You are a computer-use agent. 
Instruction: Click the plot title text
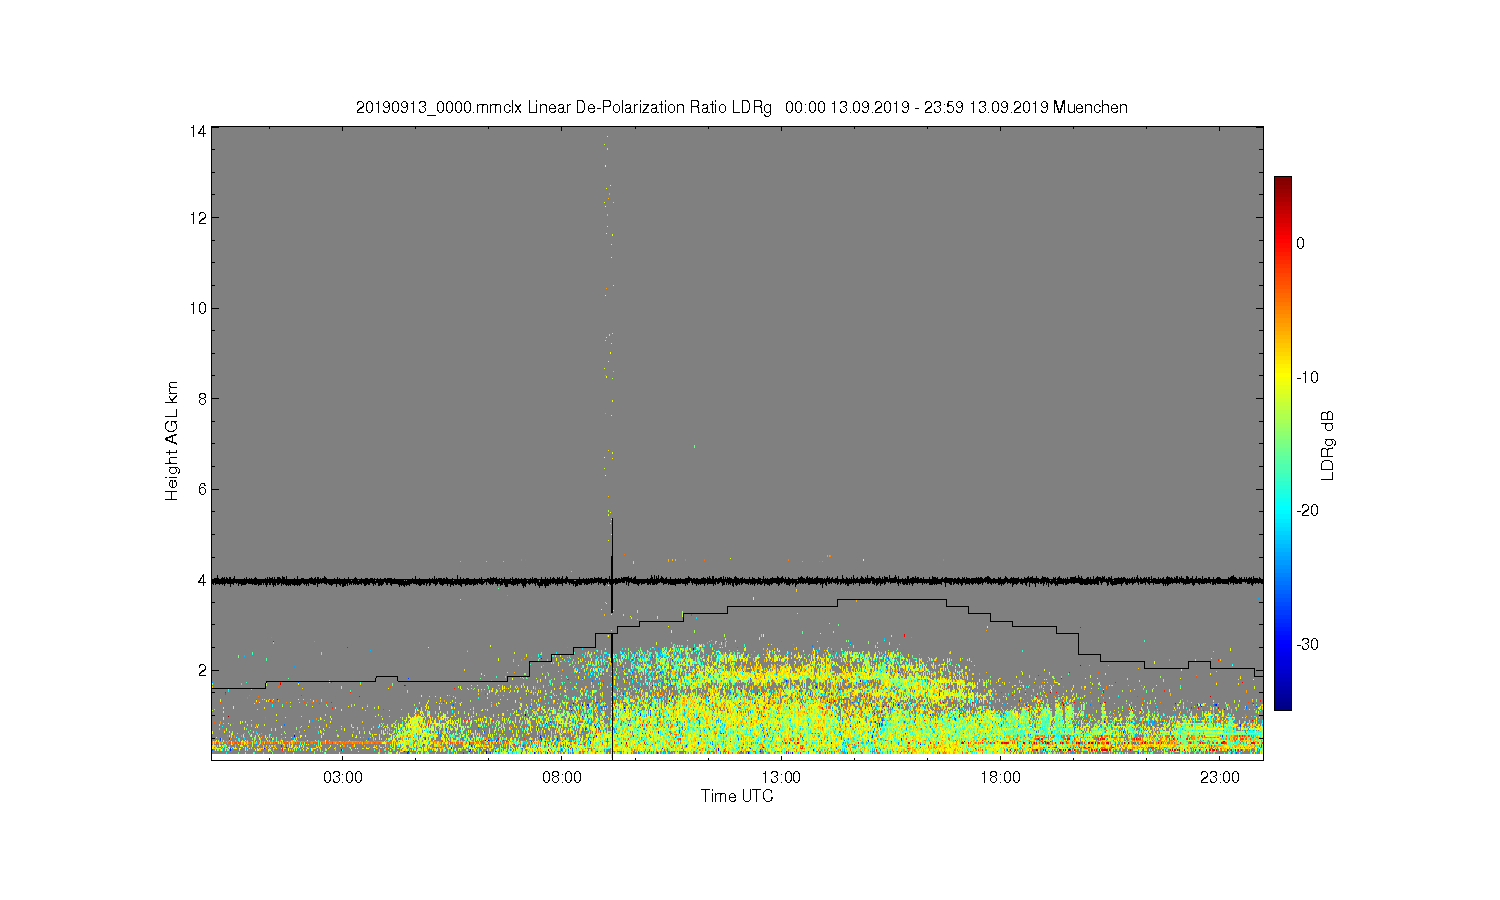(742, 107)
